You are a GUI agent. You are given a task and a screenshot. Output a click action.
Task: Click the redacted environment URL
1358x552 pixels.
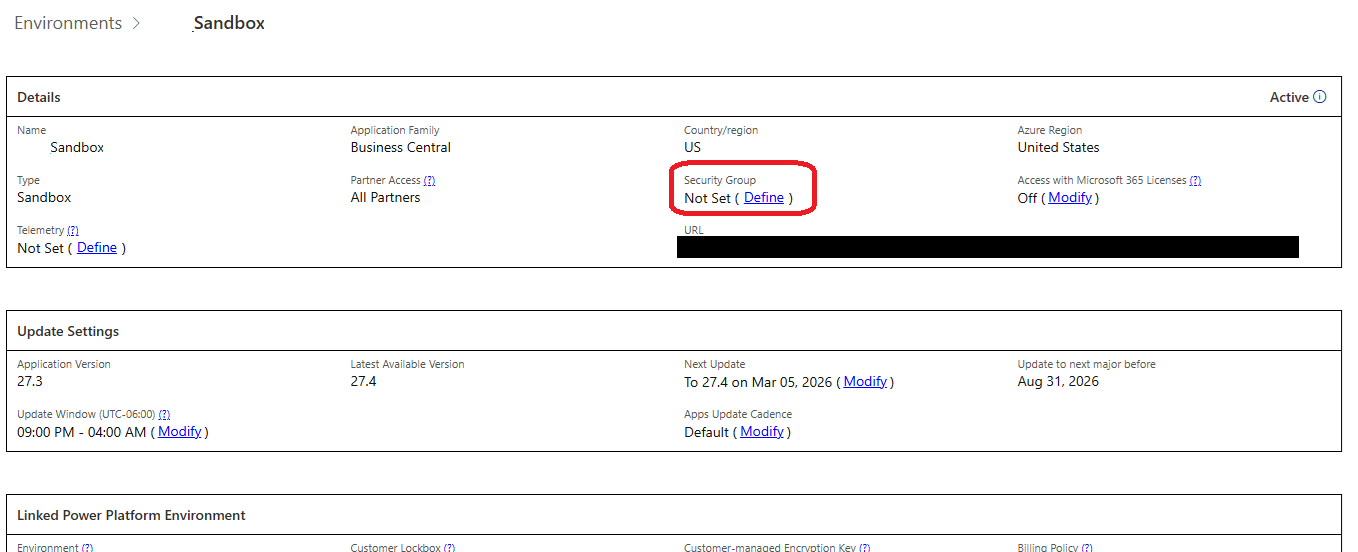tap(987, 247)
